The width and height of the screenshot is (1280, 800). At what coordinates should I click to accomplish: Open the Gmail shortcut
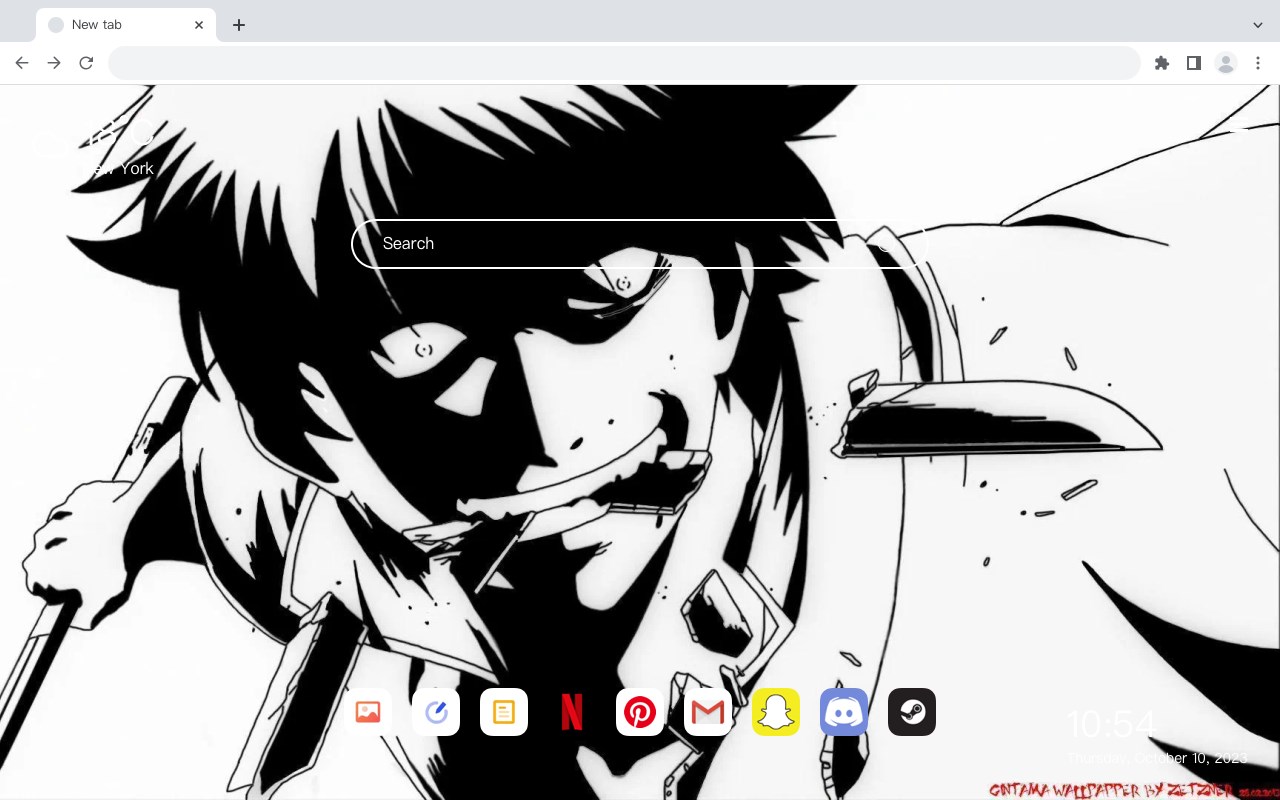708,712
